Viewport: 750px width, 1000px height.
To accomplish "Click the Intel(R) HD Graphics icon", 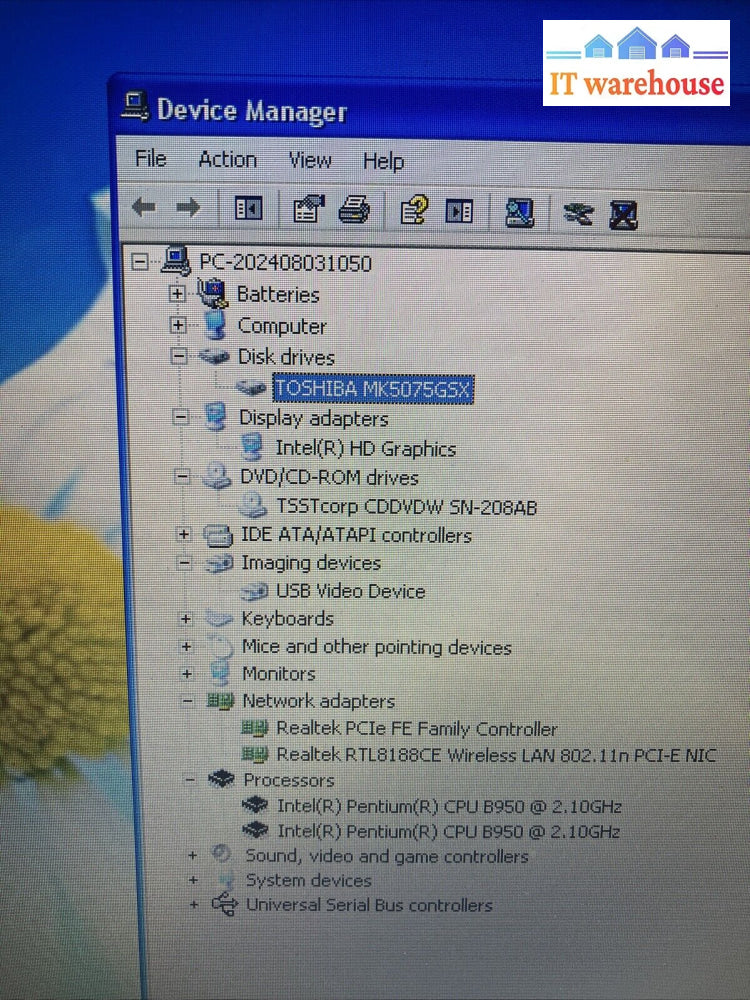I will click(x=253, y=447).
